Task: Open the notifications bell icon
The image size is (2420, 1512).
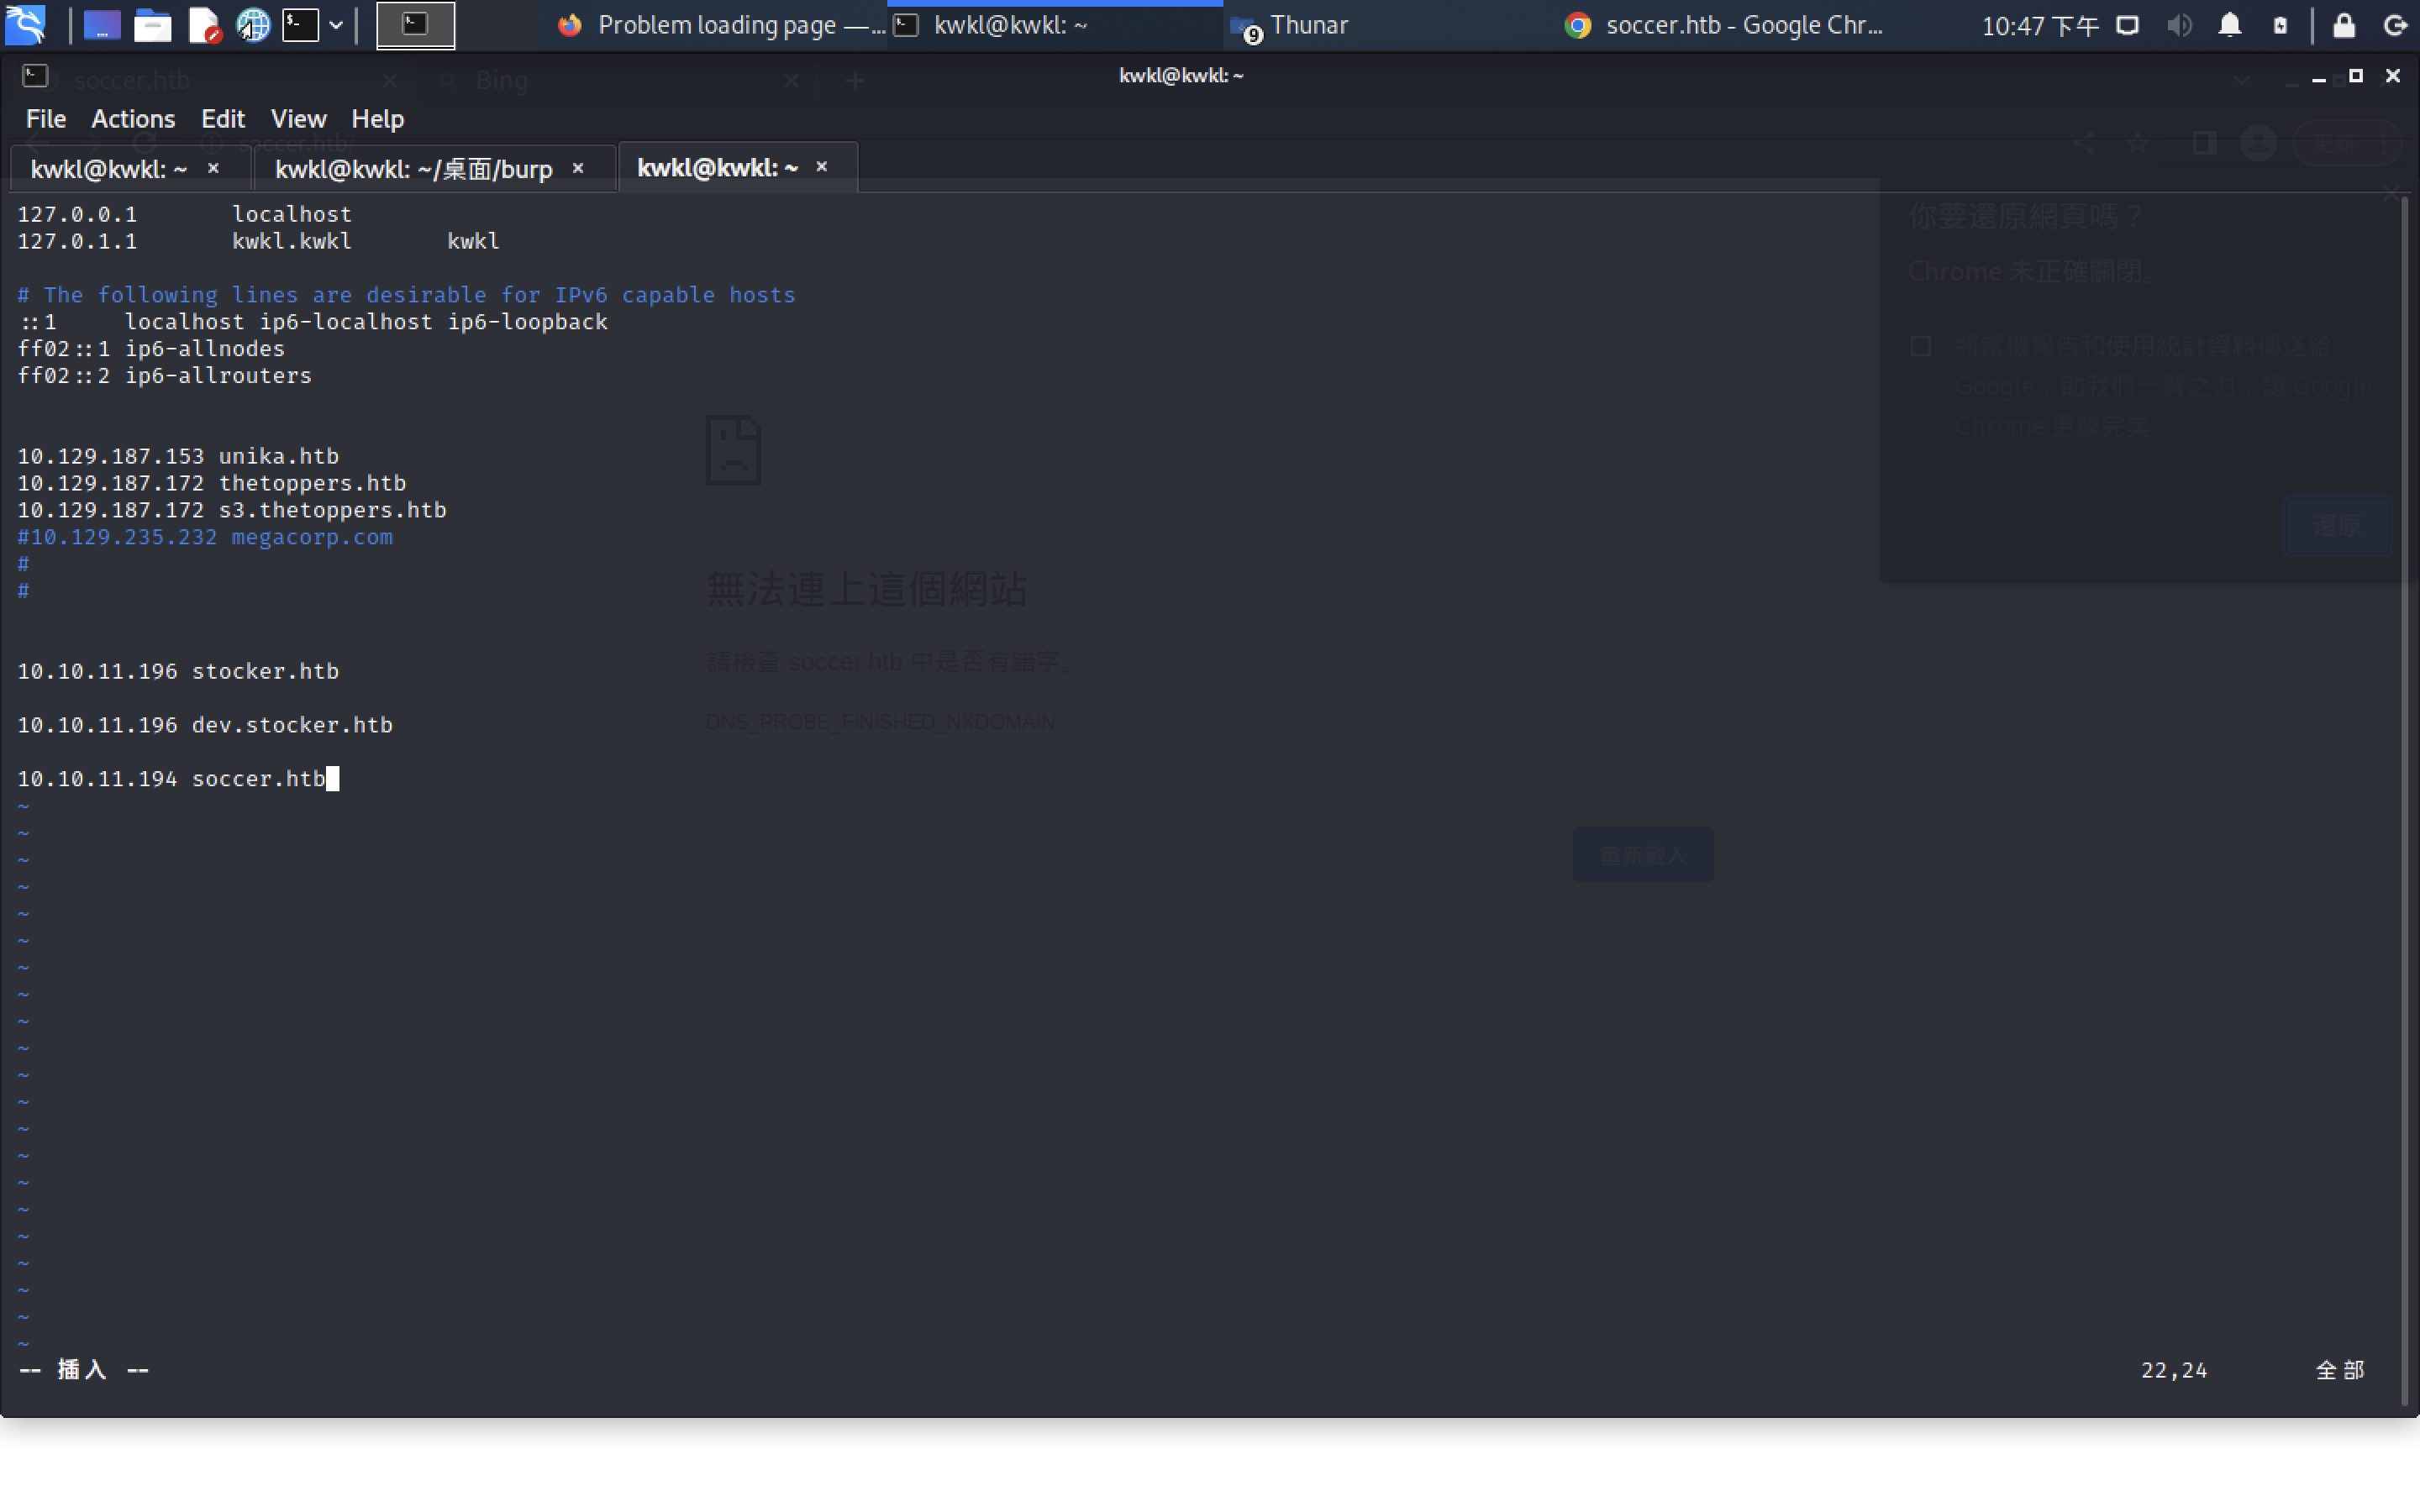Action: pos(2229,25)
